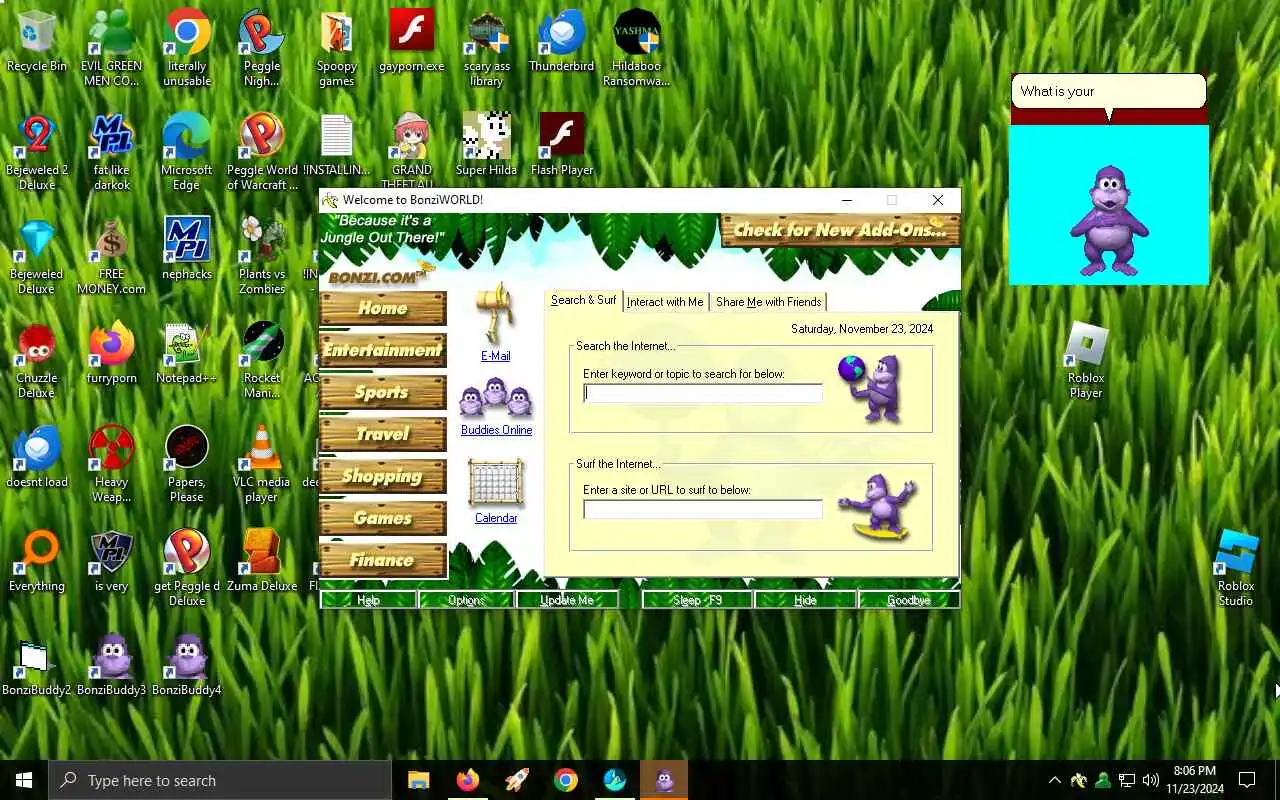This screenshot has height=800, width=1280.
Task: Open the Calendar grid icon
Action: point(496,484)
